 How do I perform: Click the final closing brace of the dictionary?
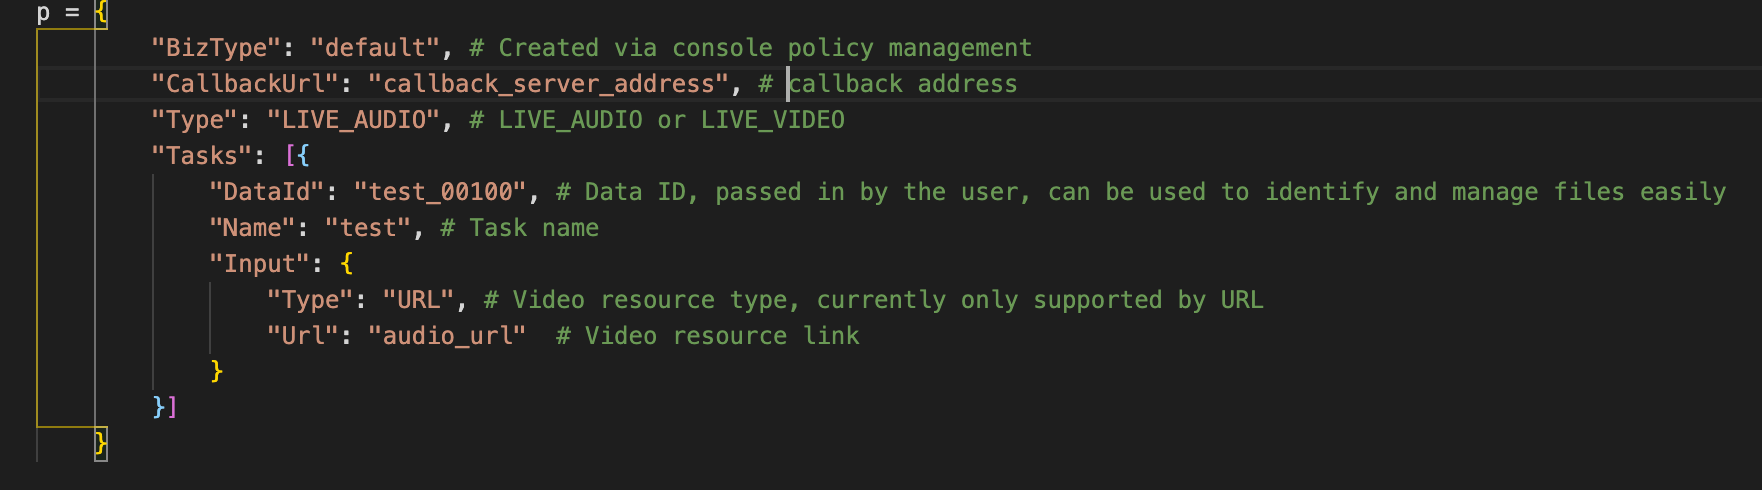pos(101,442)
